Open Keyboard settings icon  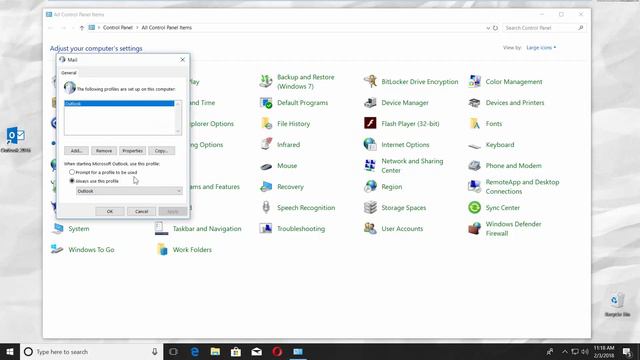click(x=474, y=145)
